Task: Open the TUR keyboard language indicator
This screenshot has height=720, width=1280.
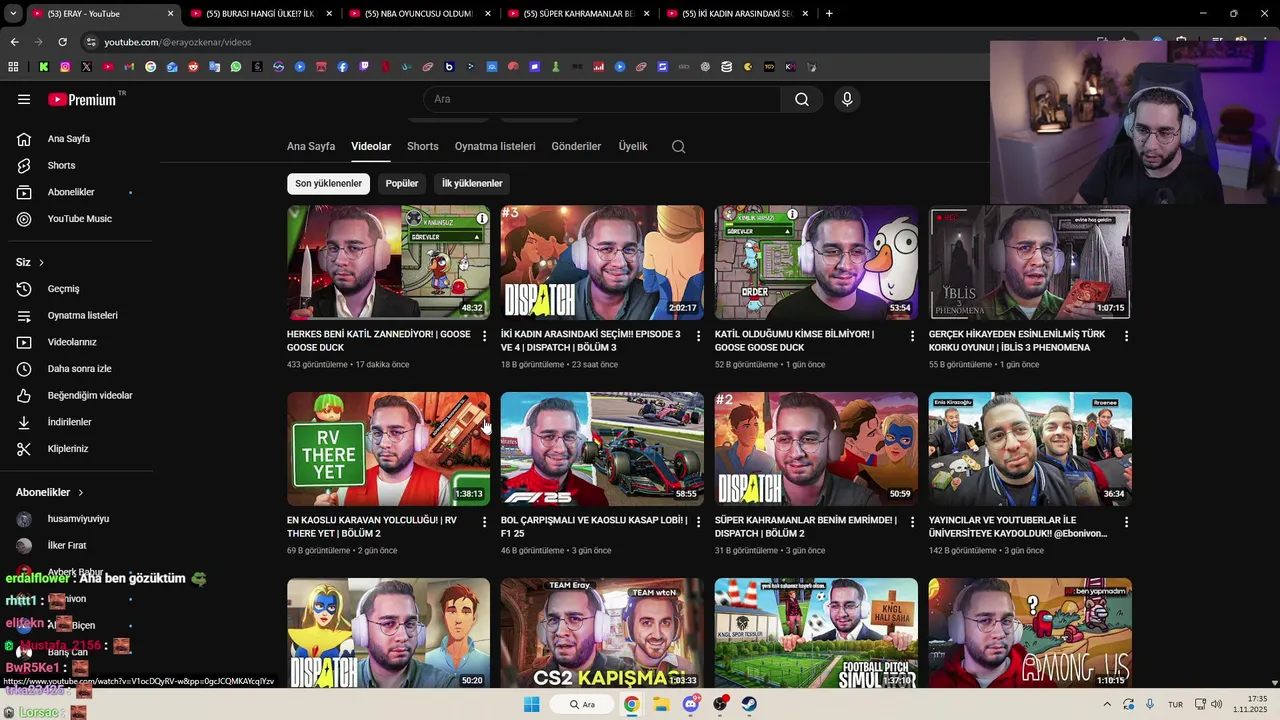Action: (1176, 704)
